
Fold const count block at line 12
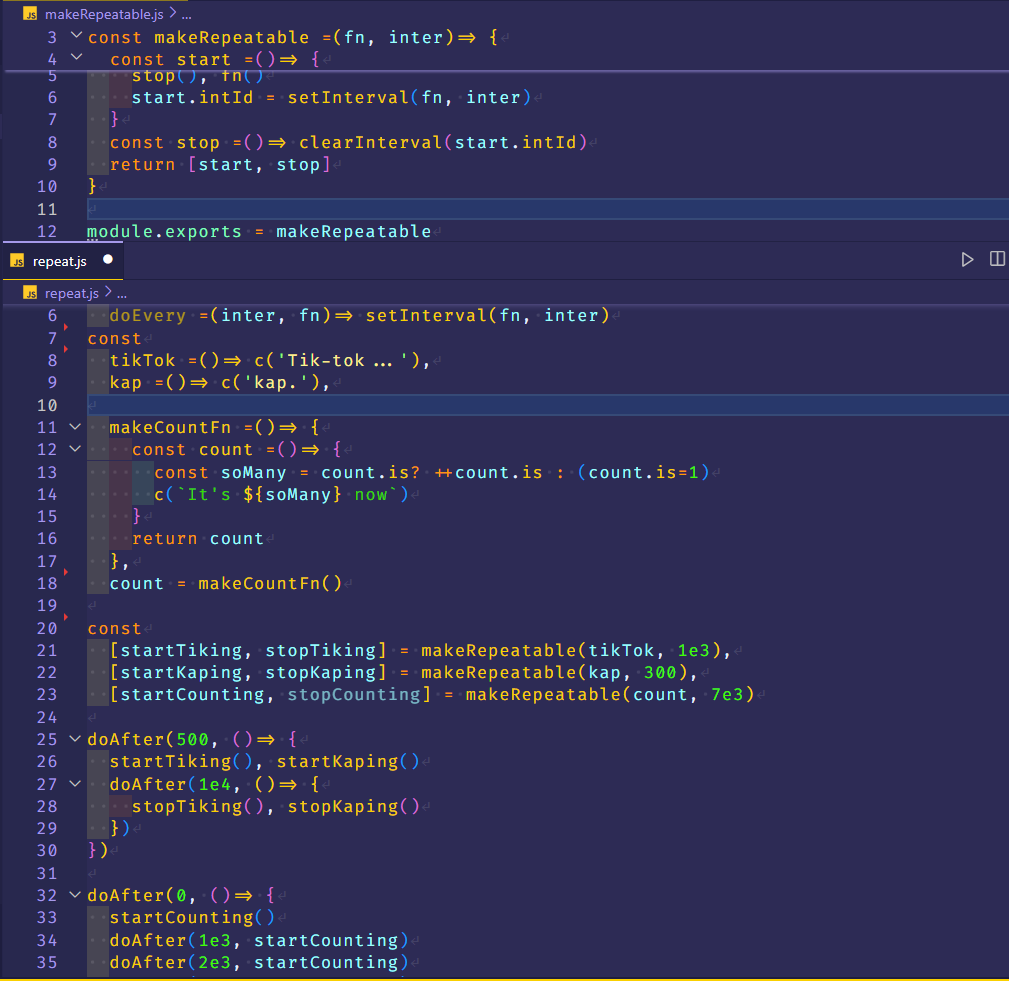[75, 448]
